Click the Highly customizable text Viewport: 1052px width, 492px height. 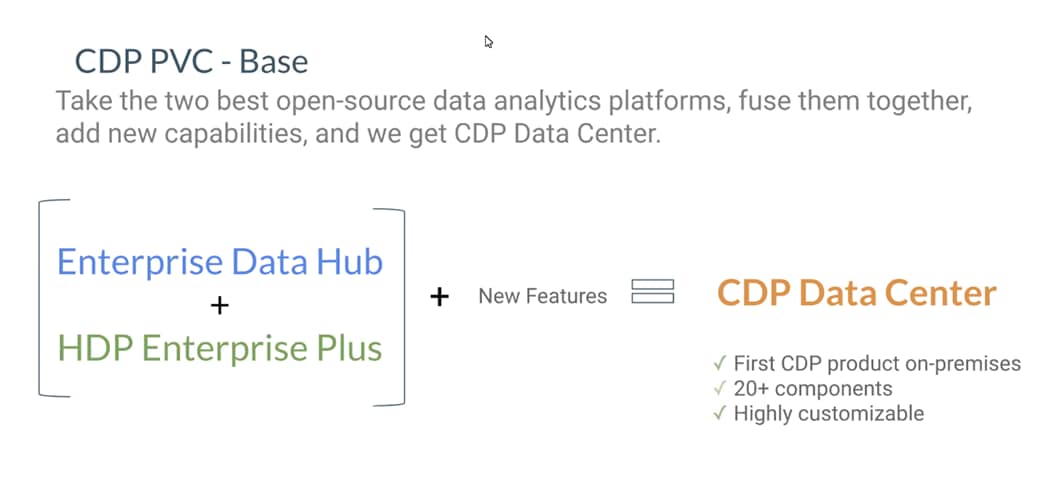pos(829,413)
